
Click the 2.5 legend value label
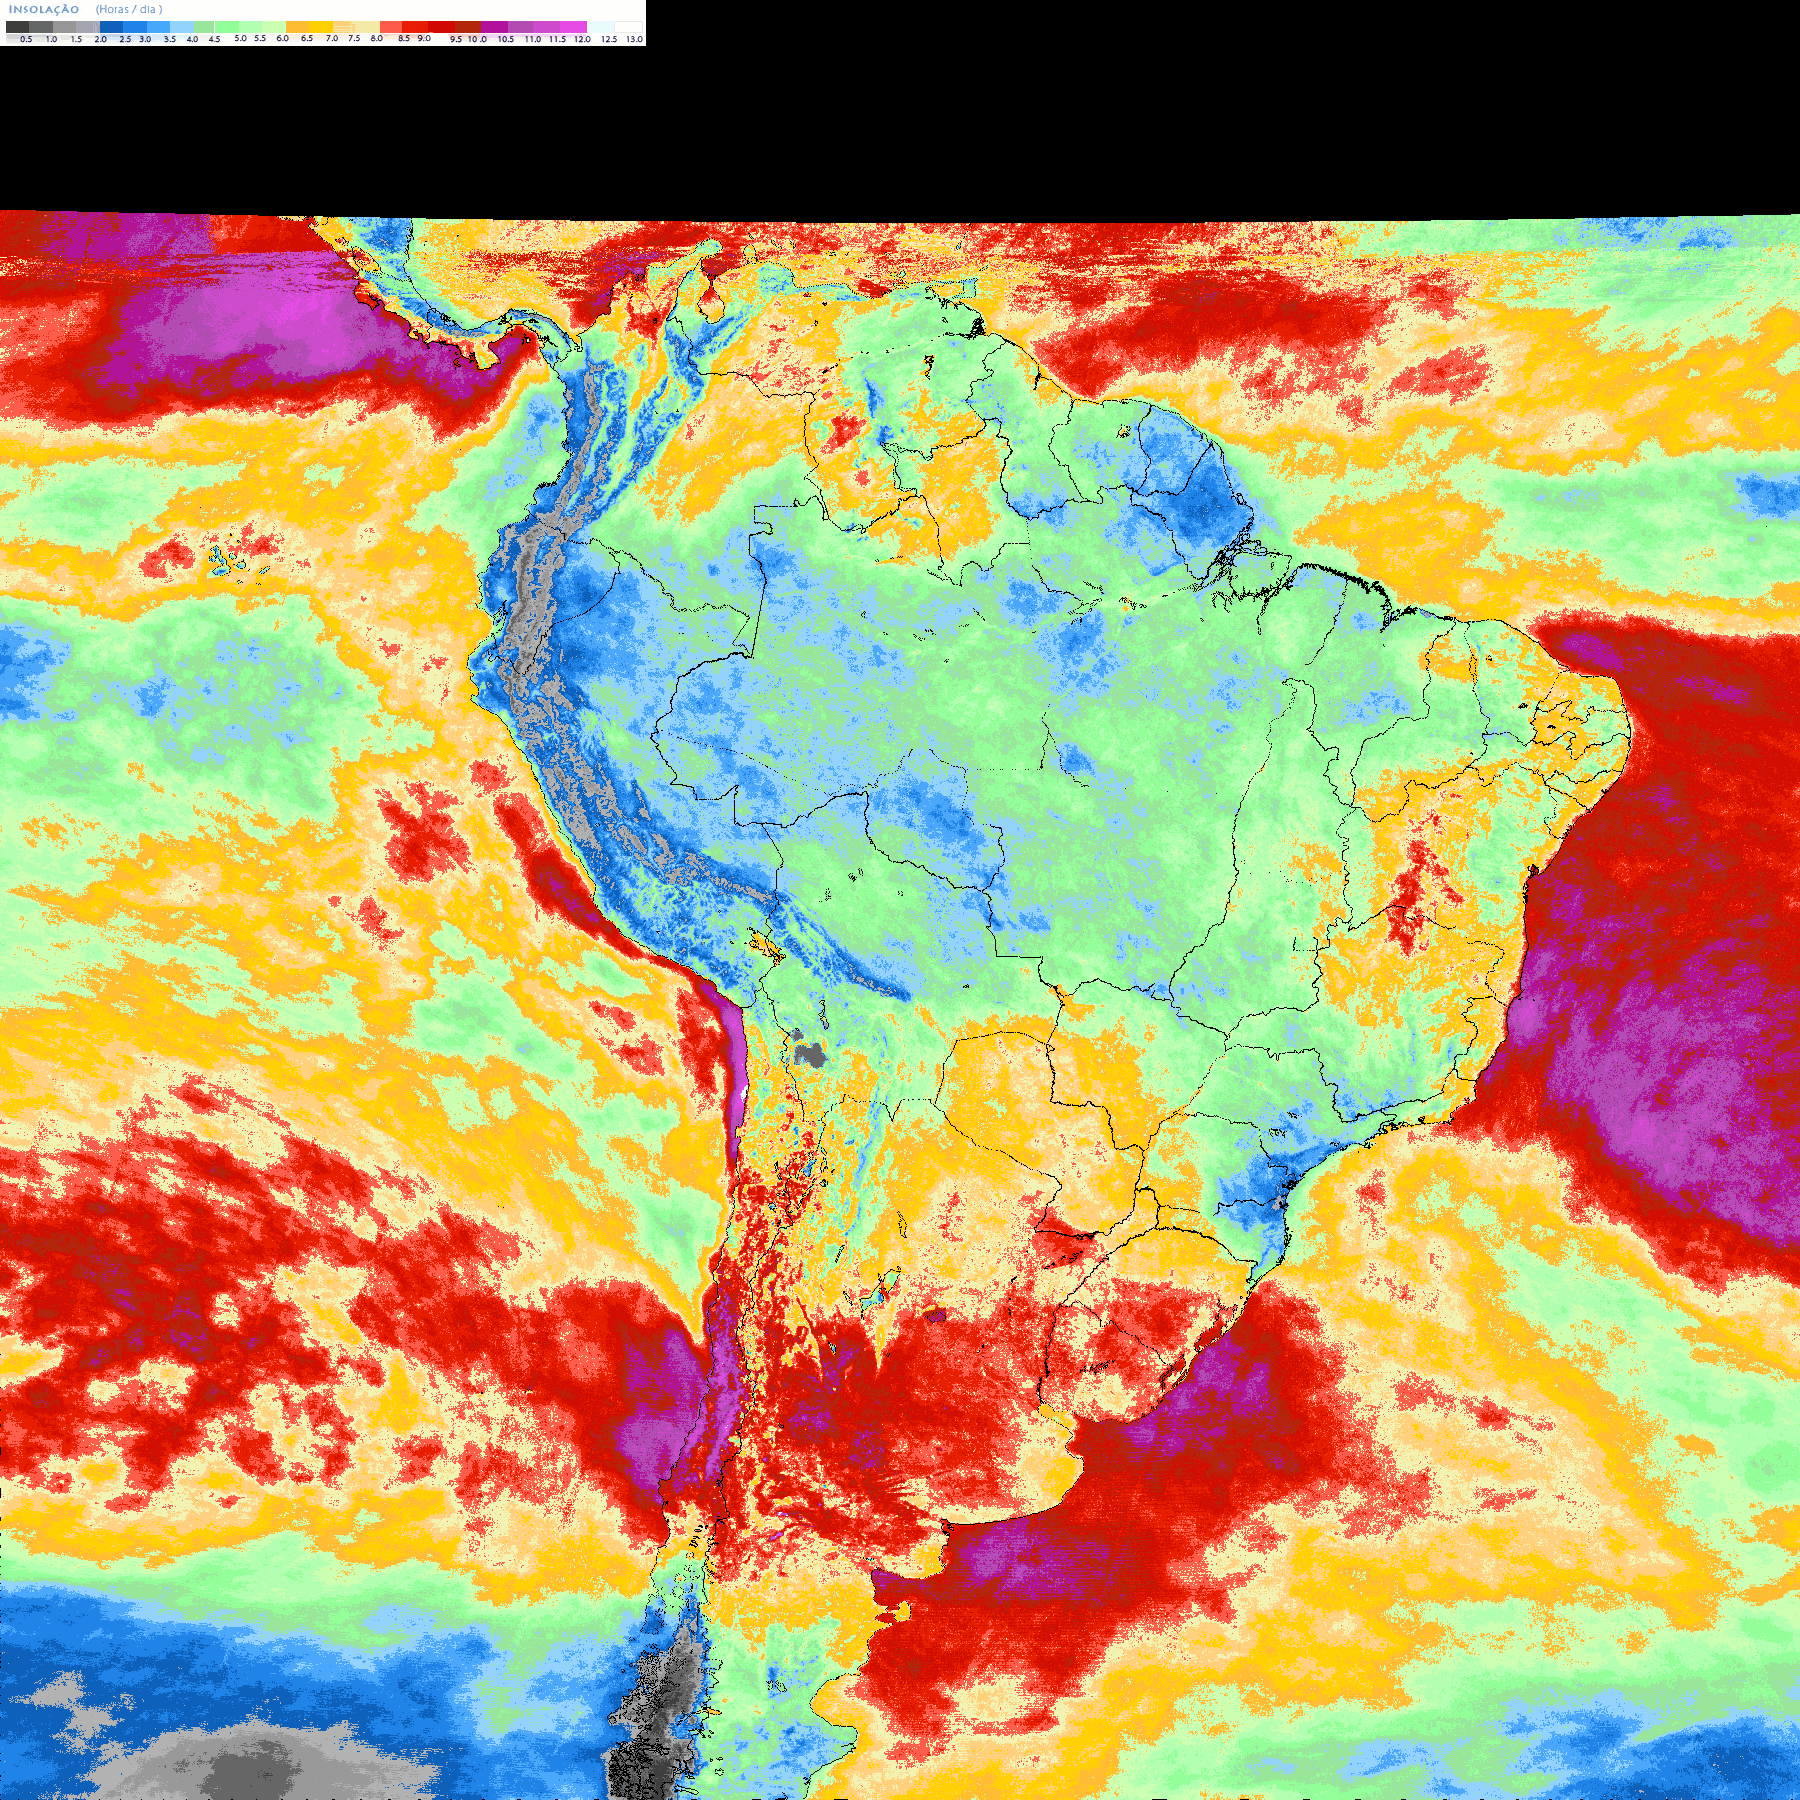click(x=125, y=39)
